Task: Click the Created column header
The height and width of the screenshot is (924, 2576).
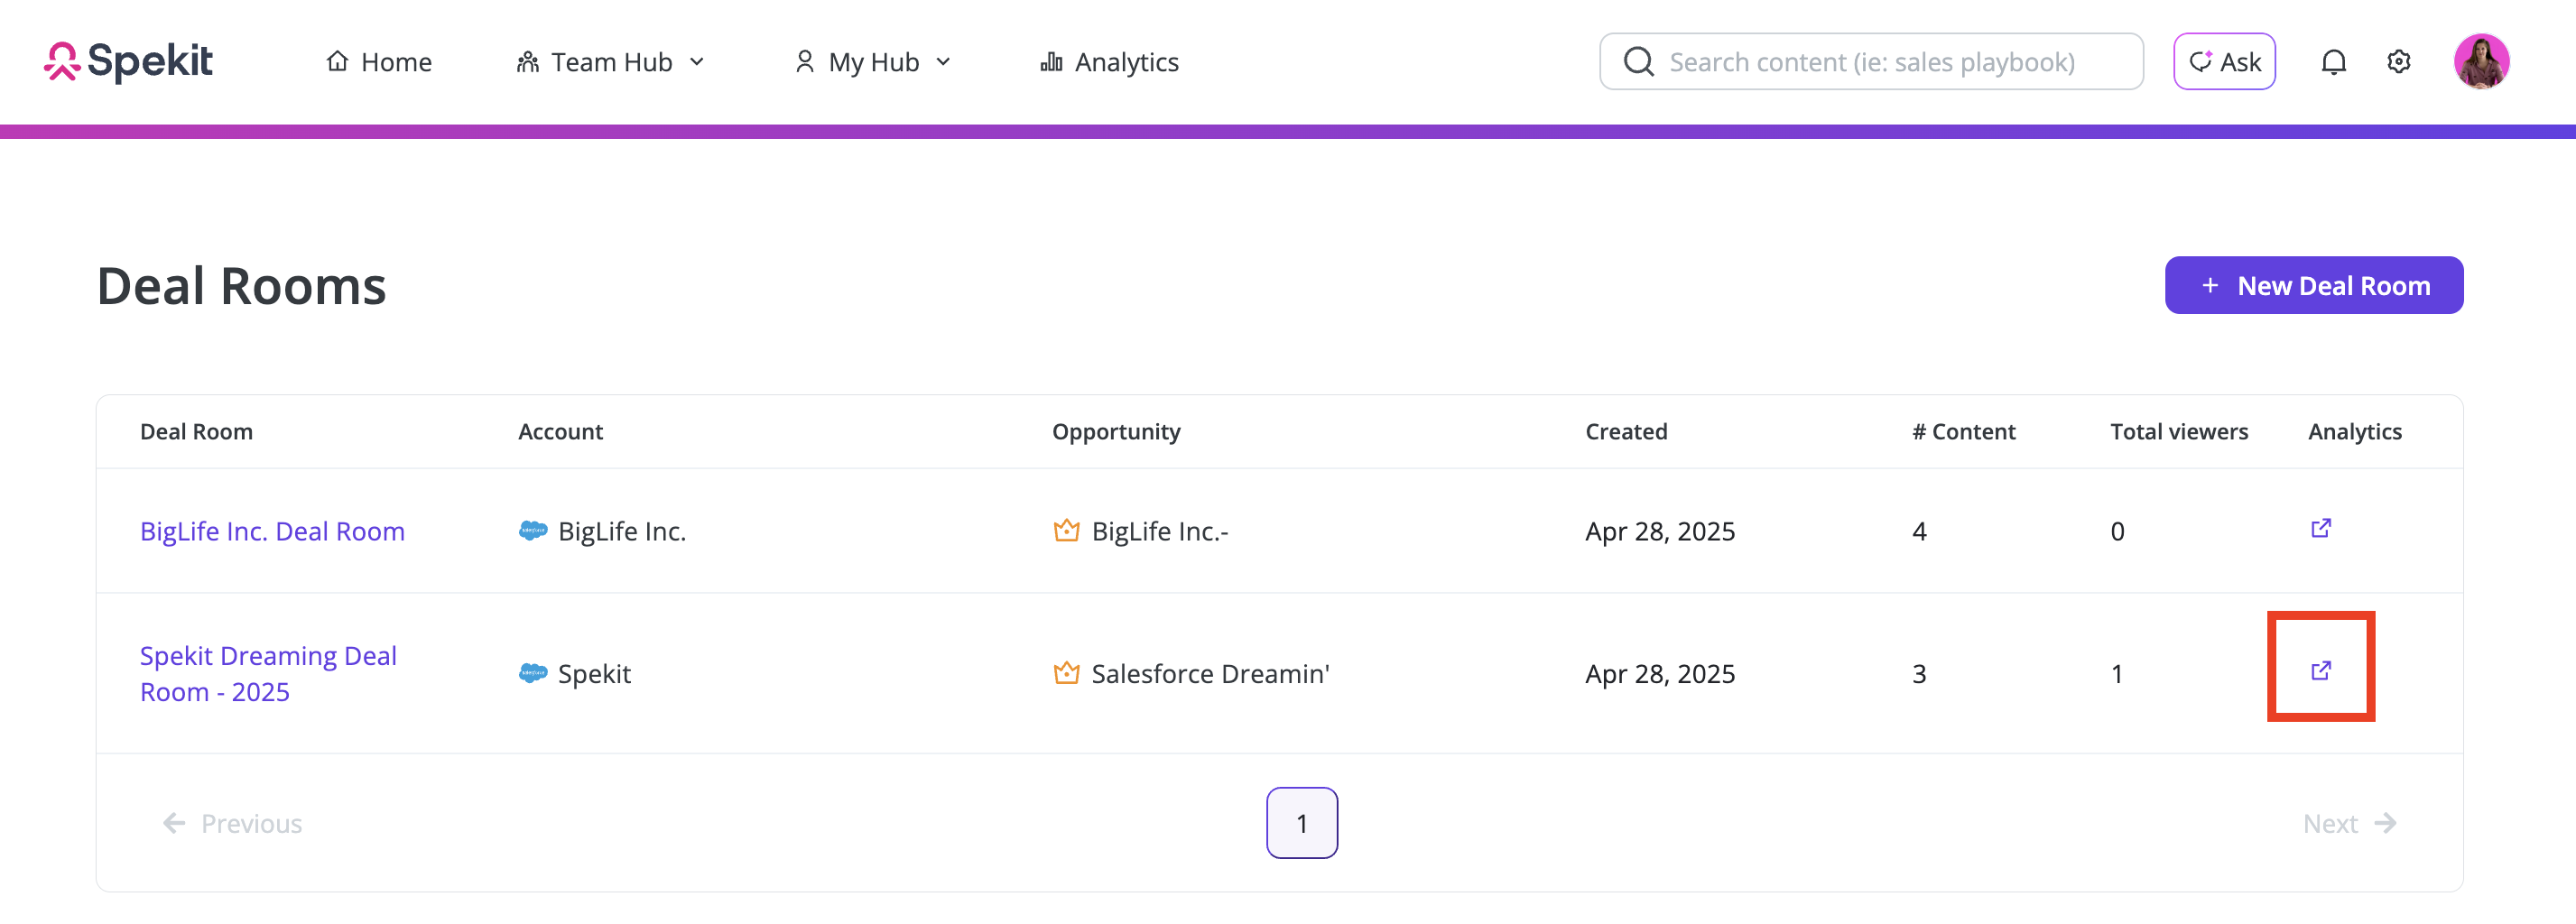Action: point(1626,432)
